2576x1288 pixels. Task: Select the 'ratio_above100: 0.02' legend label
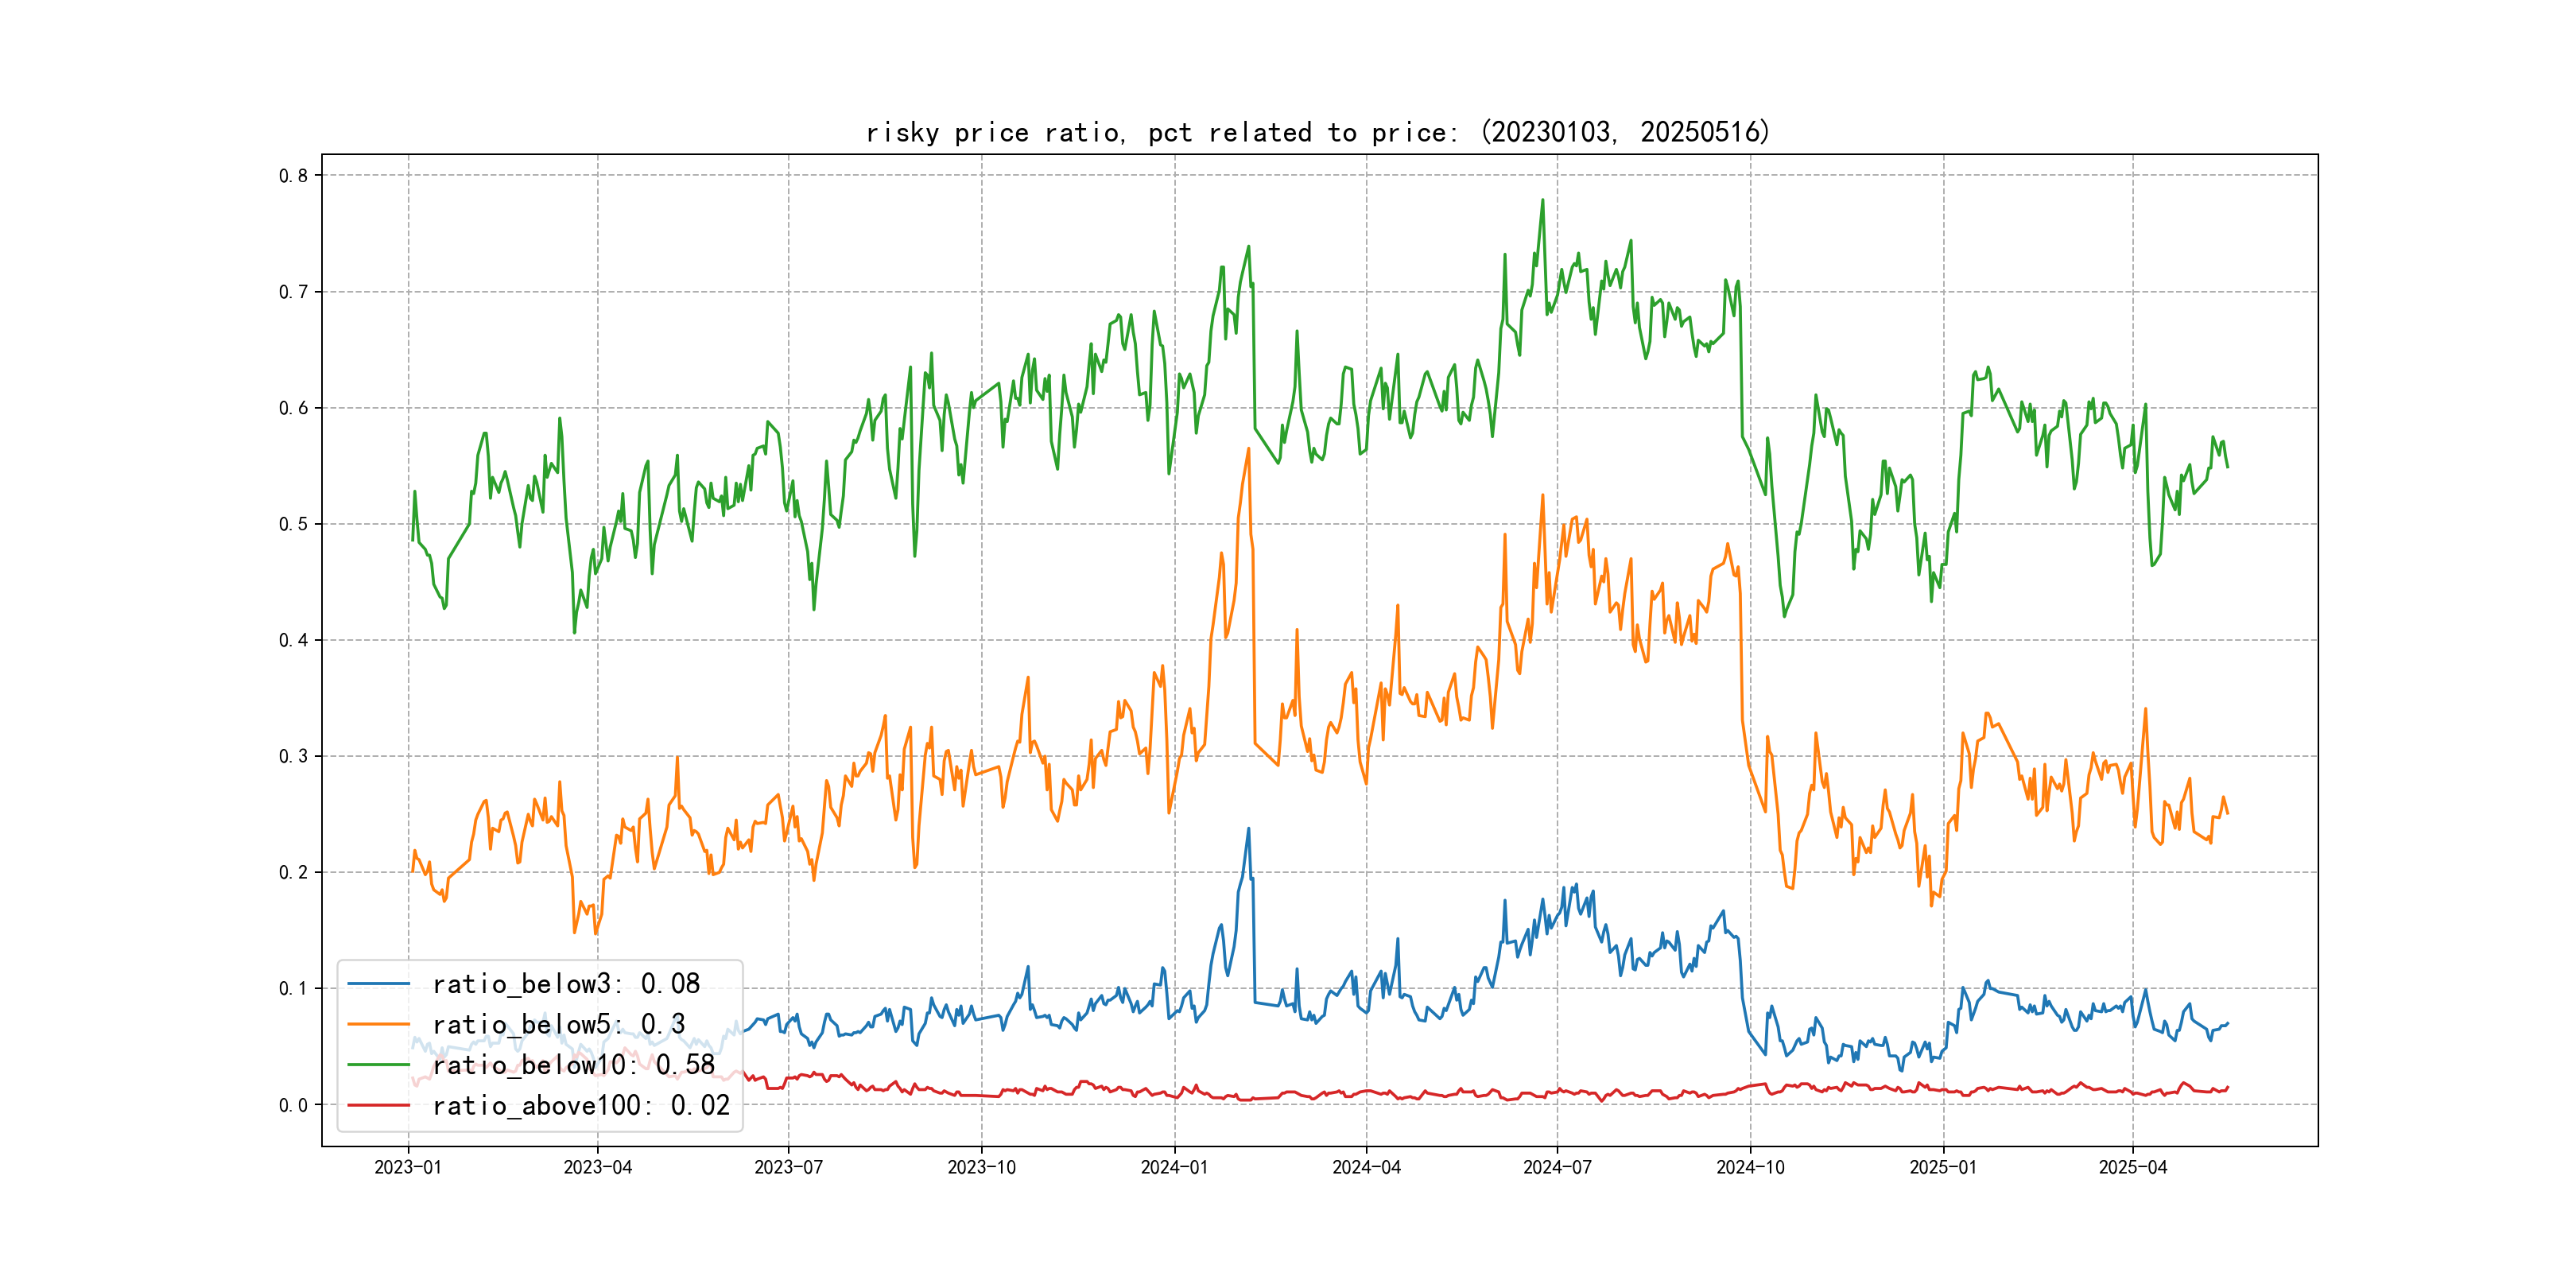(581, 1105)
